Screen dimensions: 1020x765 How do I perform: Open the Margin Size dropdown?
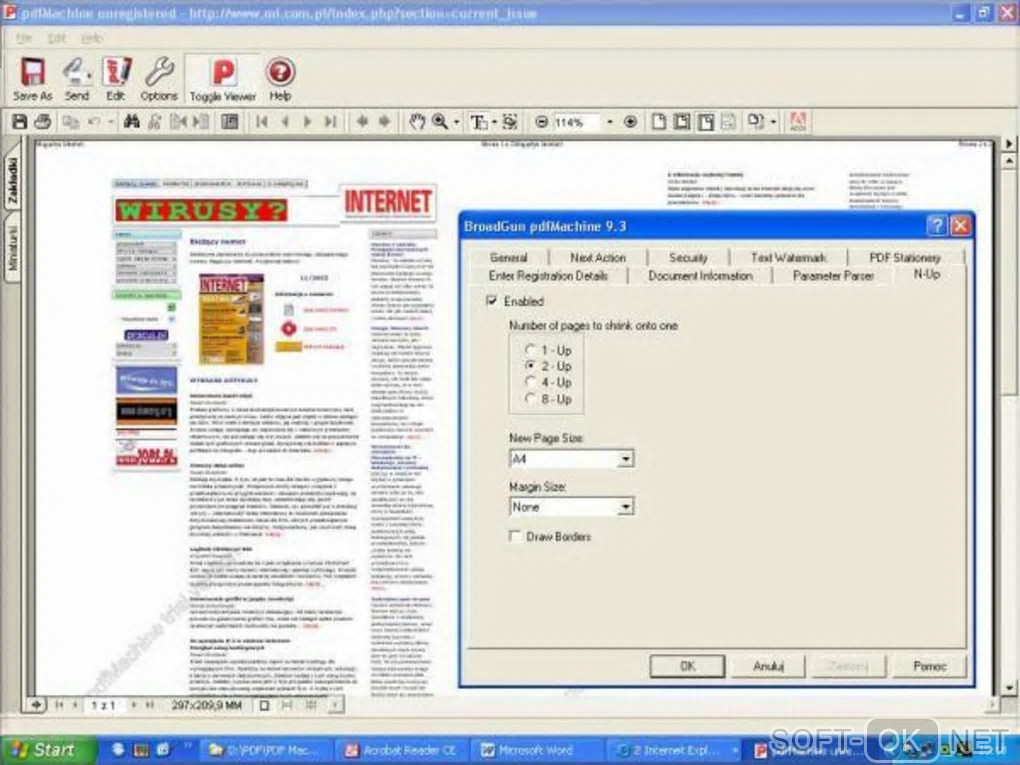(625, 506)
